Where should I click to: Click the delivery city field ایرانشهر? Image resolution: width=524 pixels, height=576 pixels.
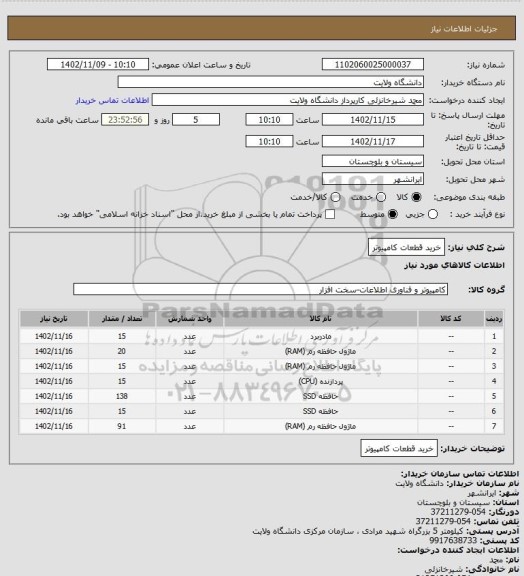pyautogui.click(x=373, y=179)
